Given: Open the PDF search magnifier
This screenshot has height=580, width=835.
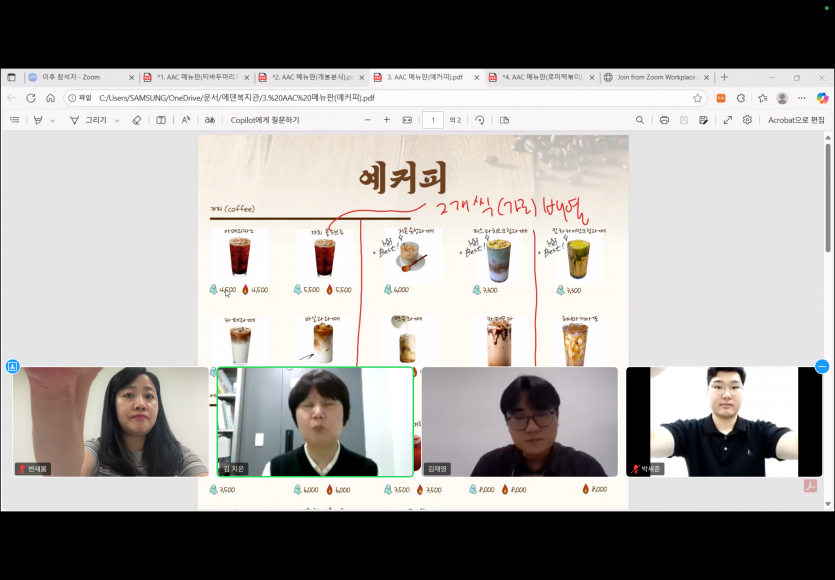Looking at the screenshot, I should [640, 120].
